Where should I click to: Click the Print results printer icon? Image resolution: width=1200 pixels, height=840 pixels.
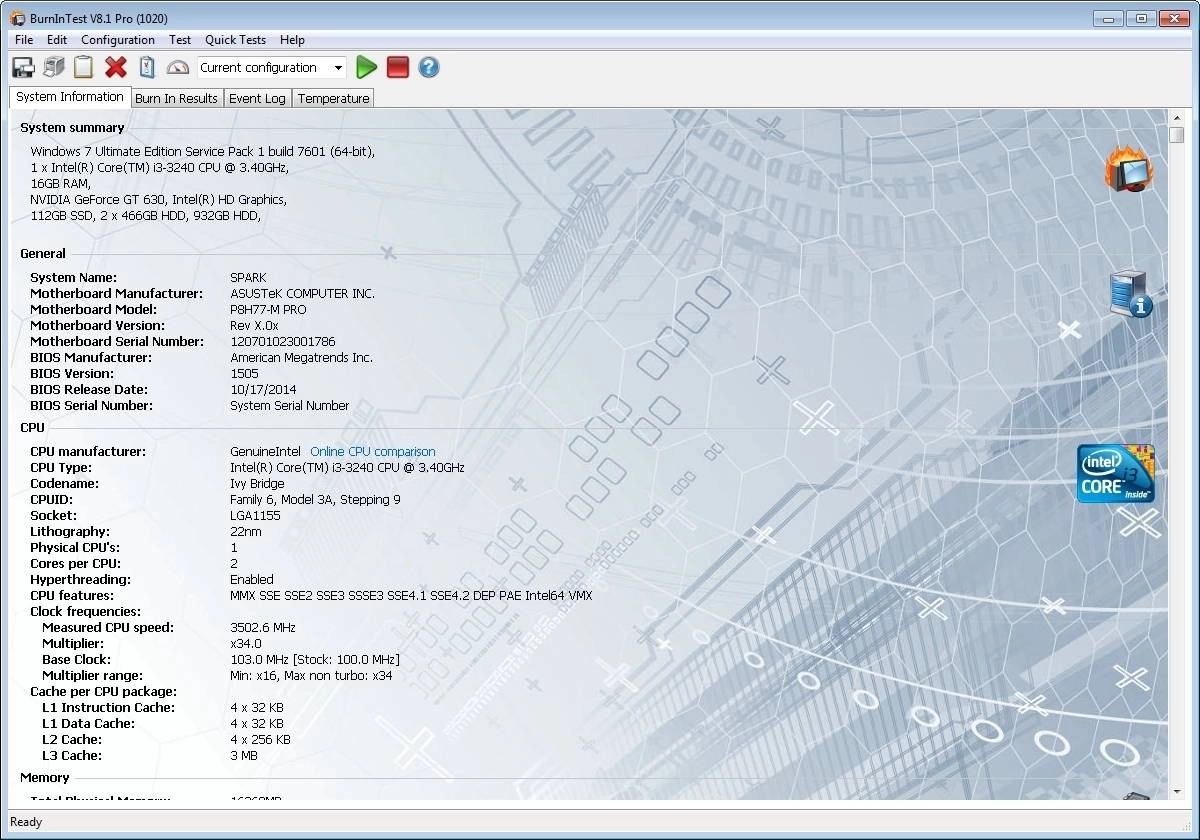tap(53, 67)
